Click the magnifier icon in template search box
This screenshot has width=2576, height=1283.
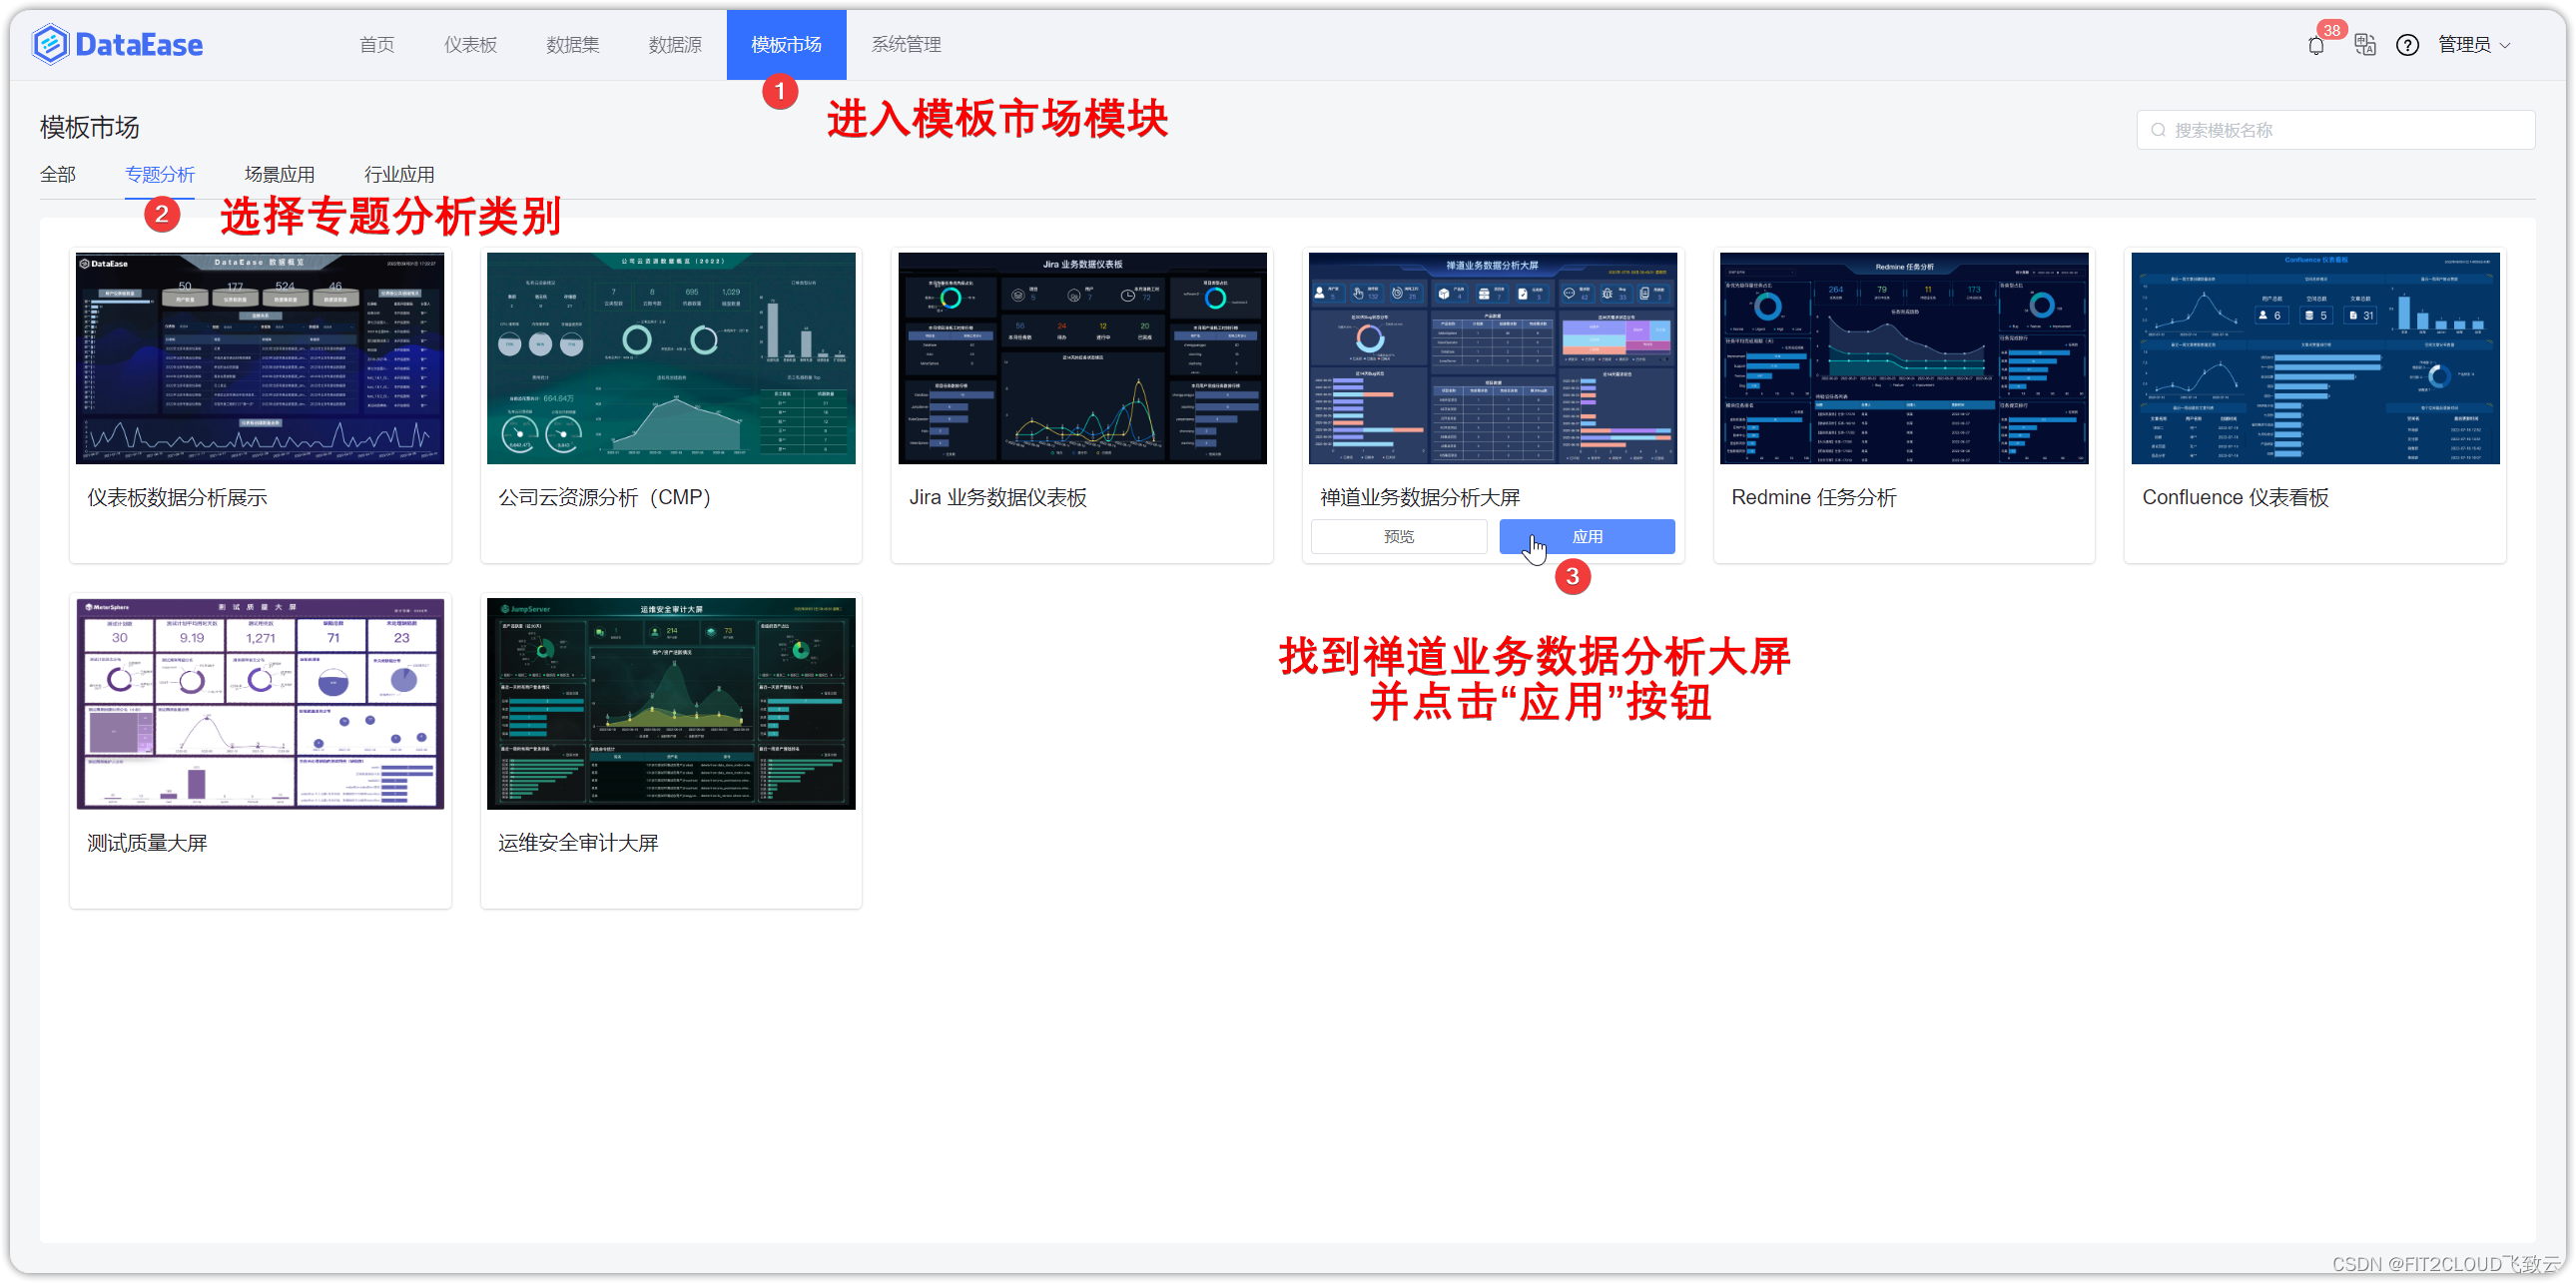(2158, 129)
